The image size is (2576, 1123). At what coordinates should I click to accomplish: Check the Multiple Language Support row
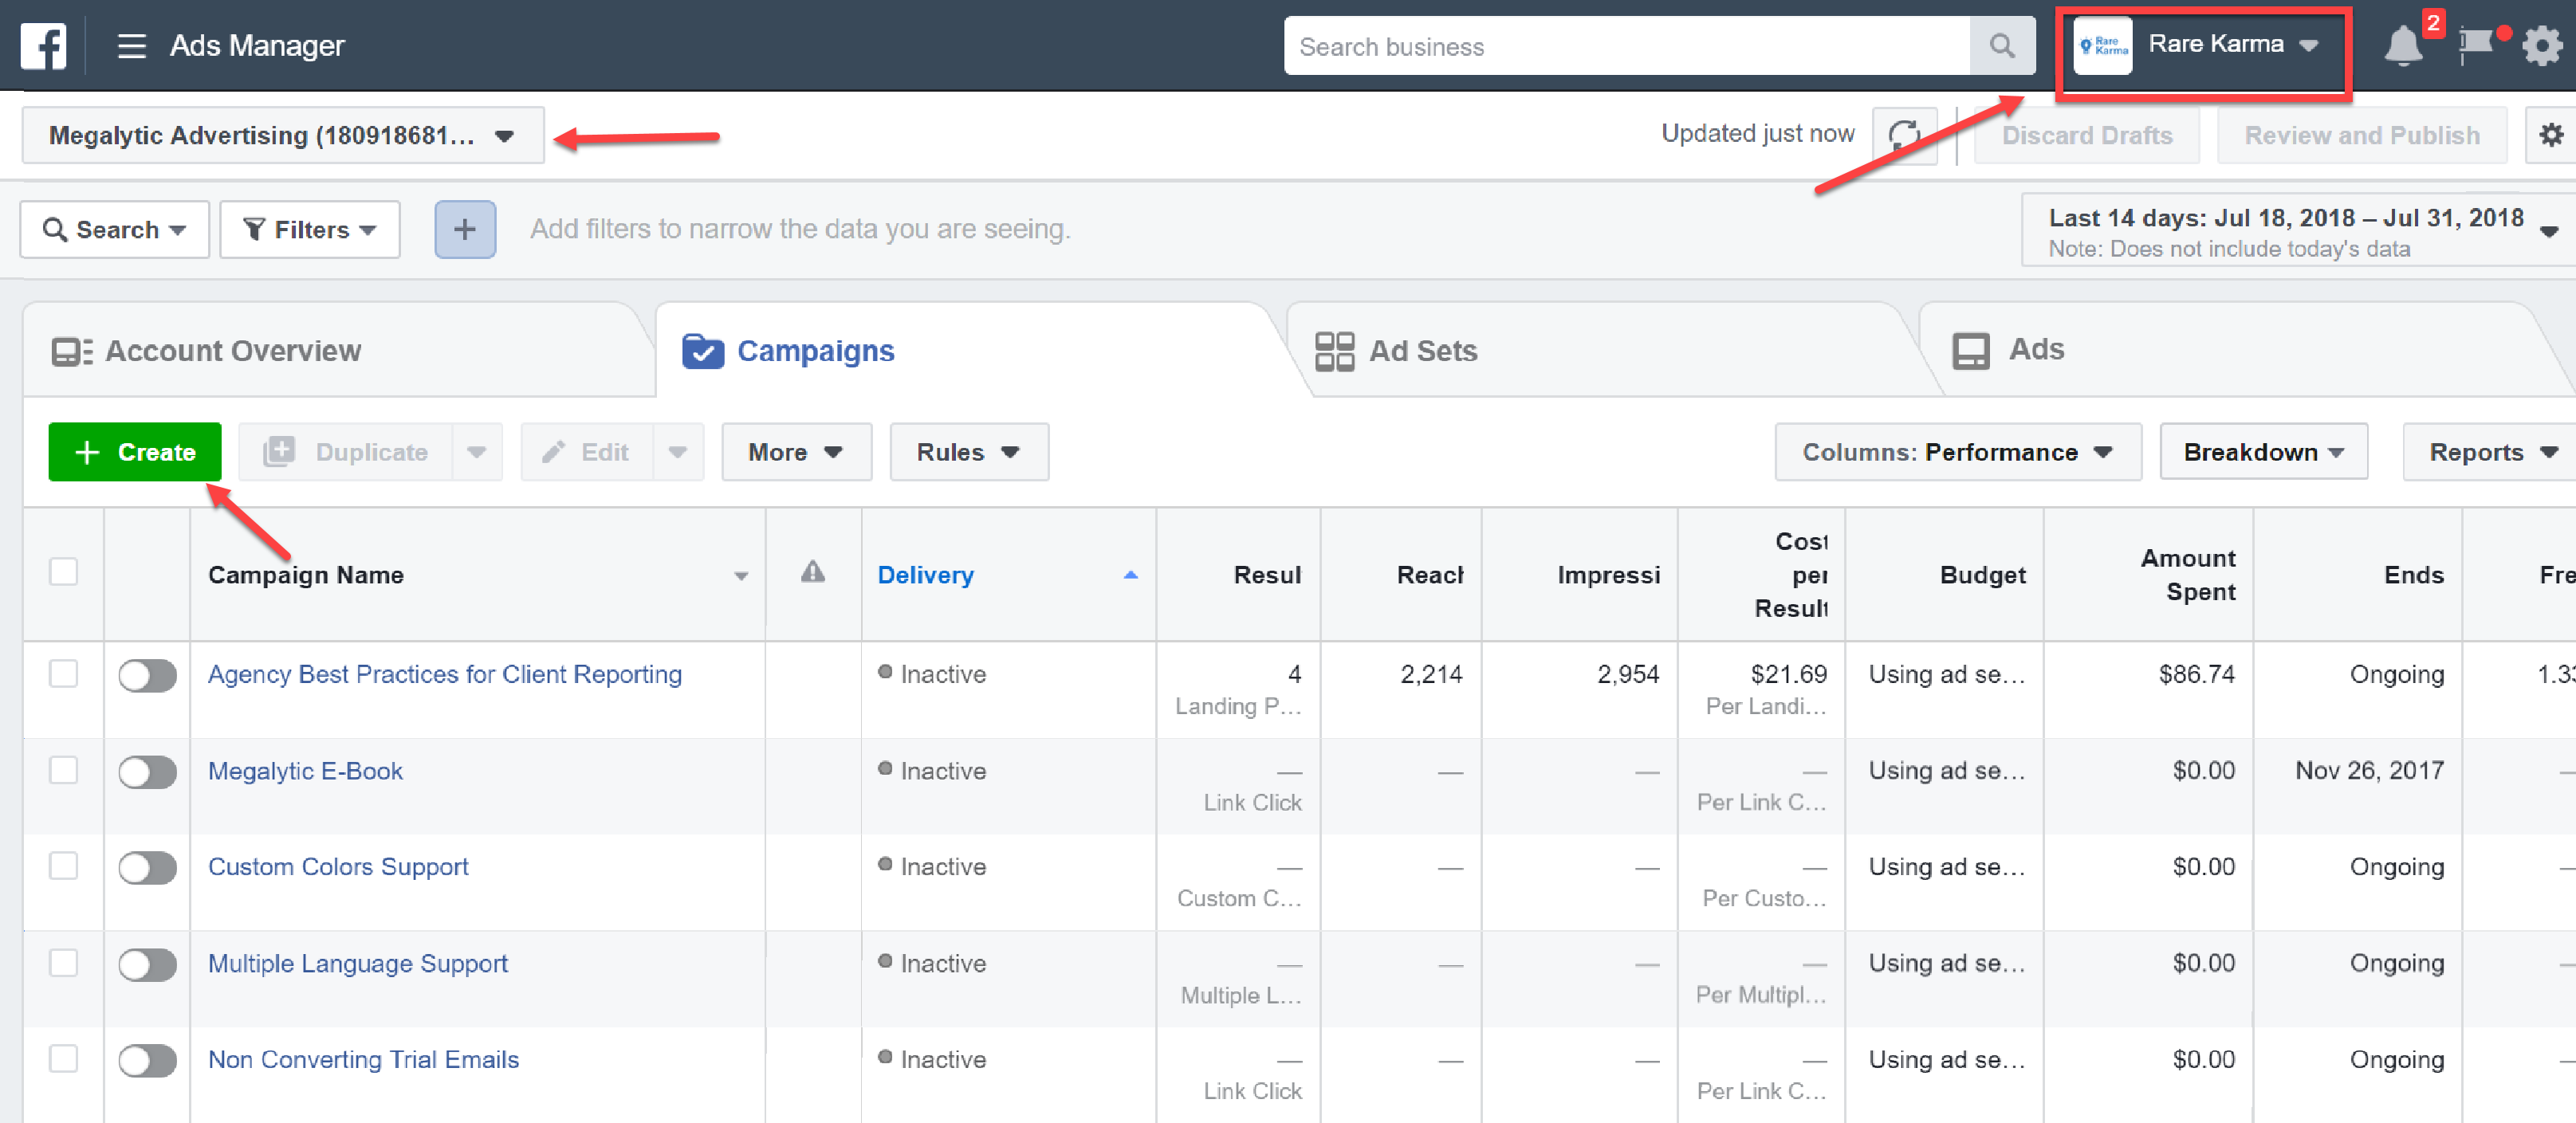point(64,963)
